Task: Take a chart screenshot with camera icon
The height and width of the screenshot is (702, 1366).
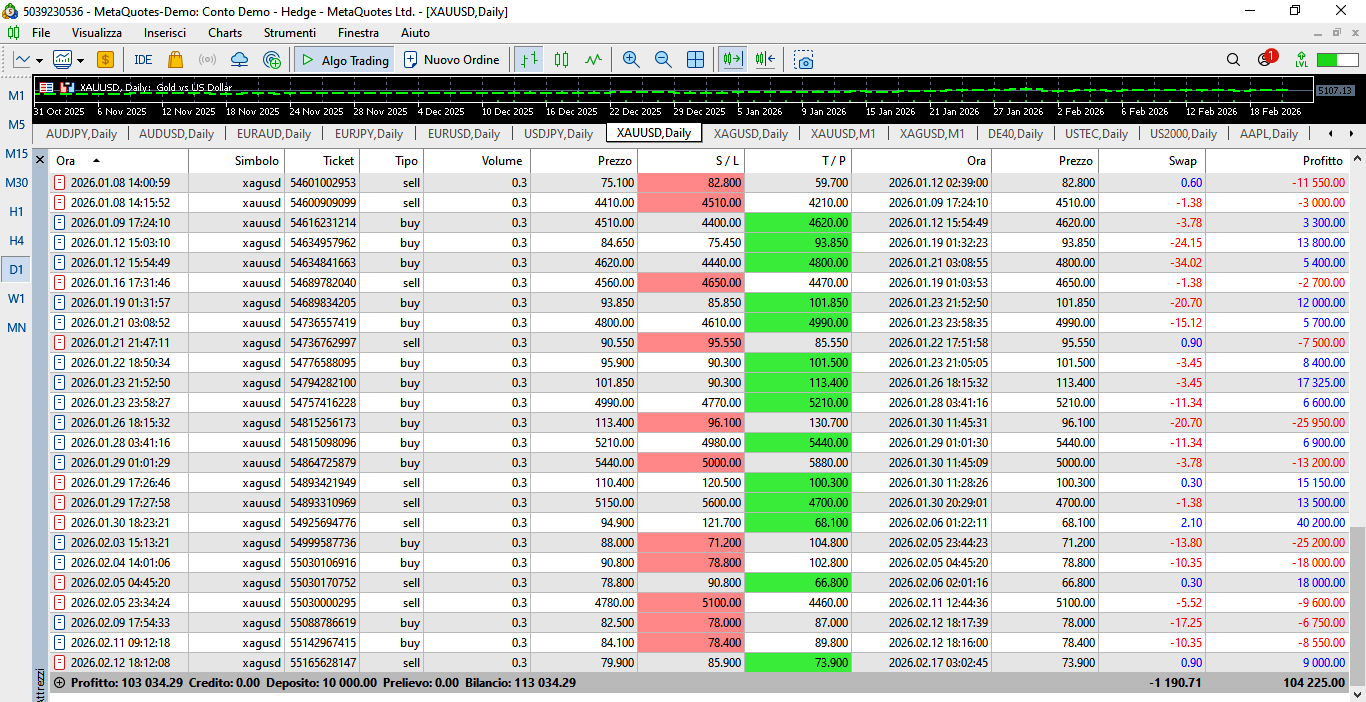Action: click(804, 60)
